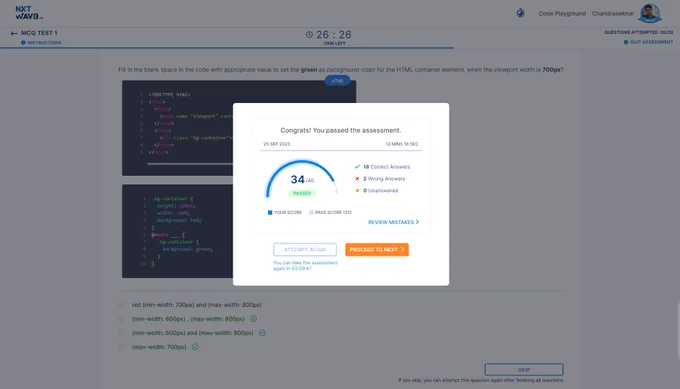This screenshot has height=389, width=680.
Task: Click the horizontal scrollbar in the HTML code block
Action: (x=190, y=164)
